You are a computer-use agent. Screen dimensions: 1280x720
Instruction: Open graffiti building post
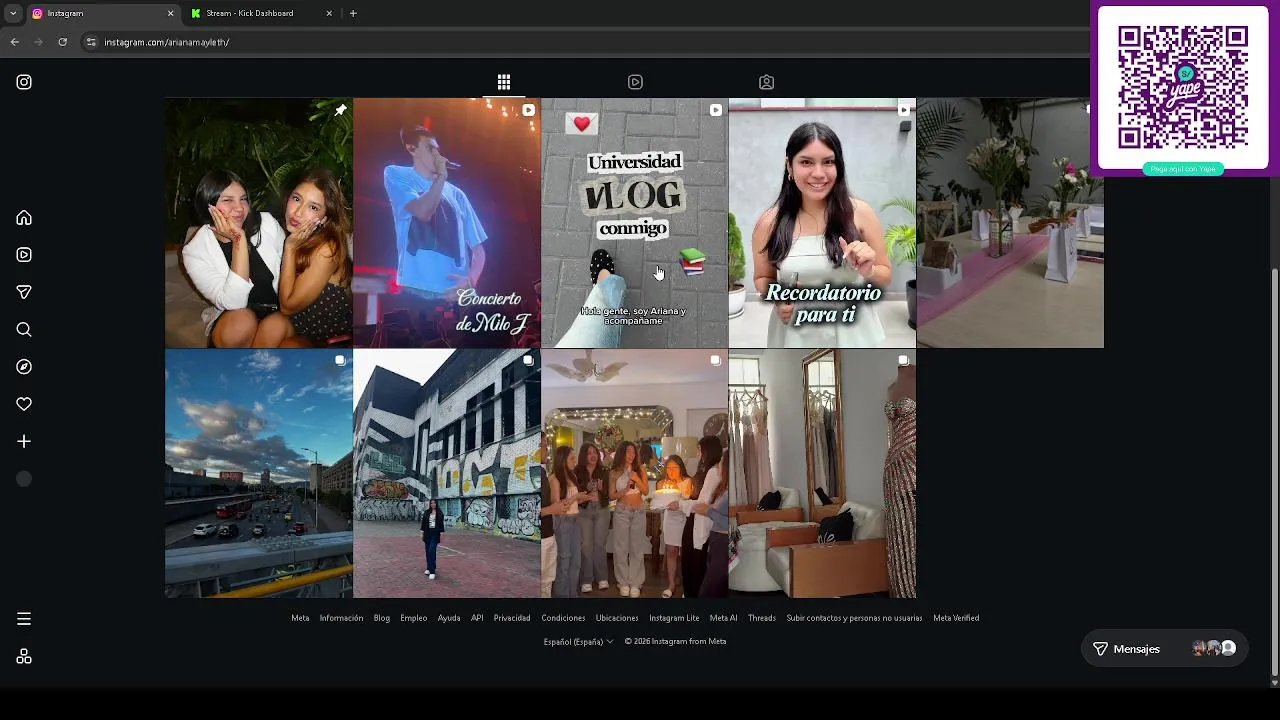tap(446, 473)
